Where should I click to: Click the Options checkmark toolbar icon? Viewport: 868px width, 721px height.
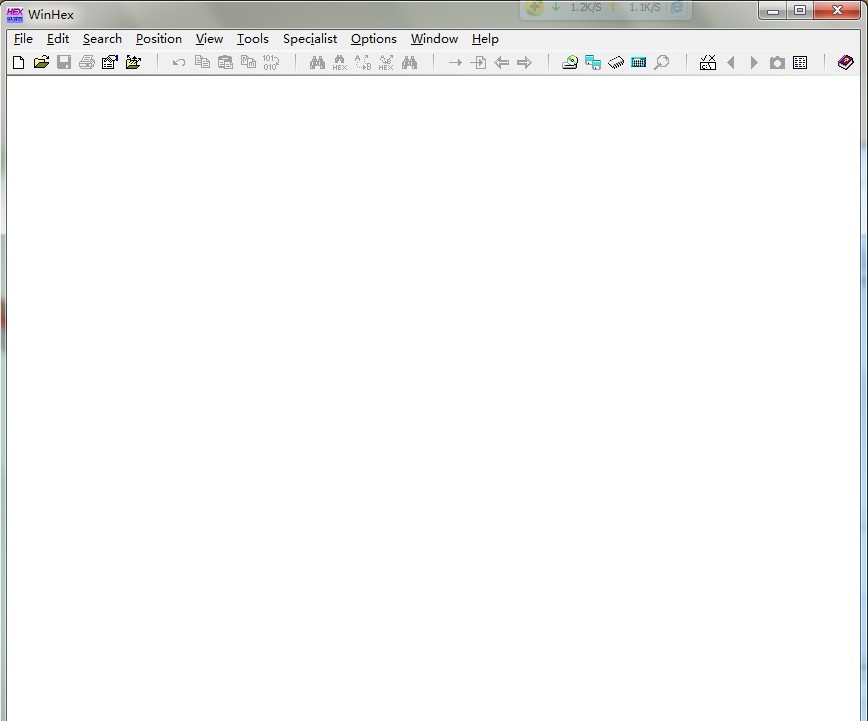(x=708, y=62)
